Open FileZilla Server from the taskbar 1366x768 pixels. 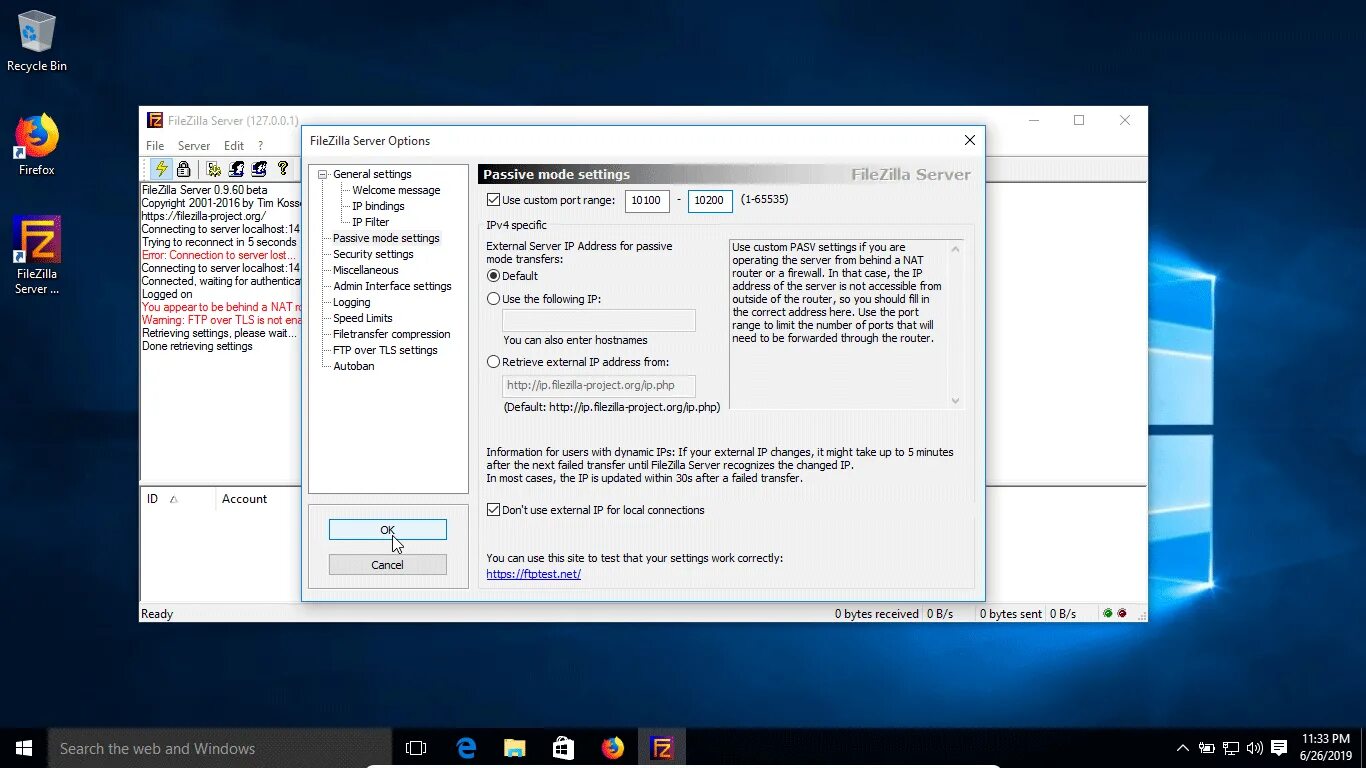pos(662,747)
